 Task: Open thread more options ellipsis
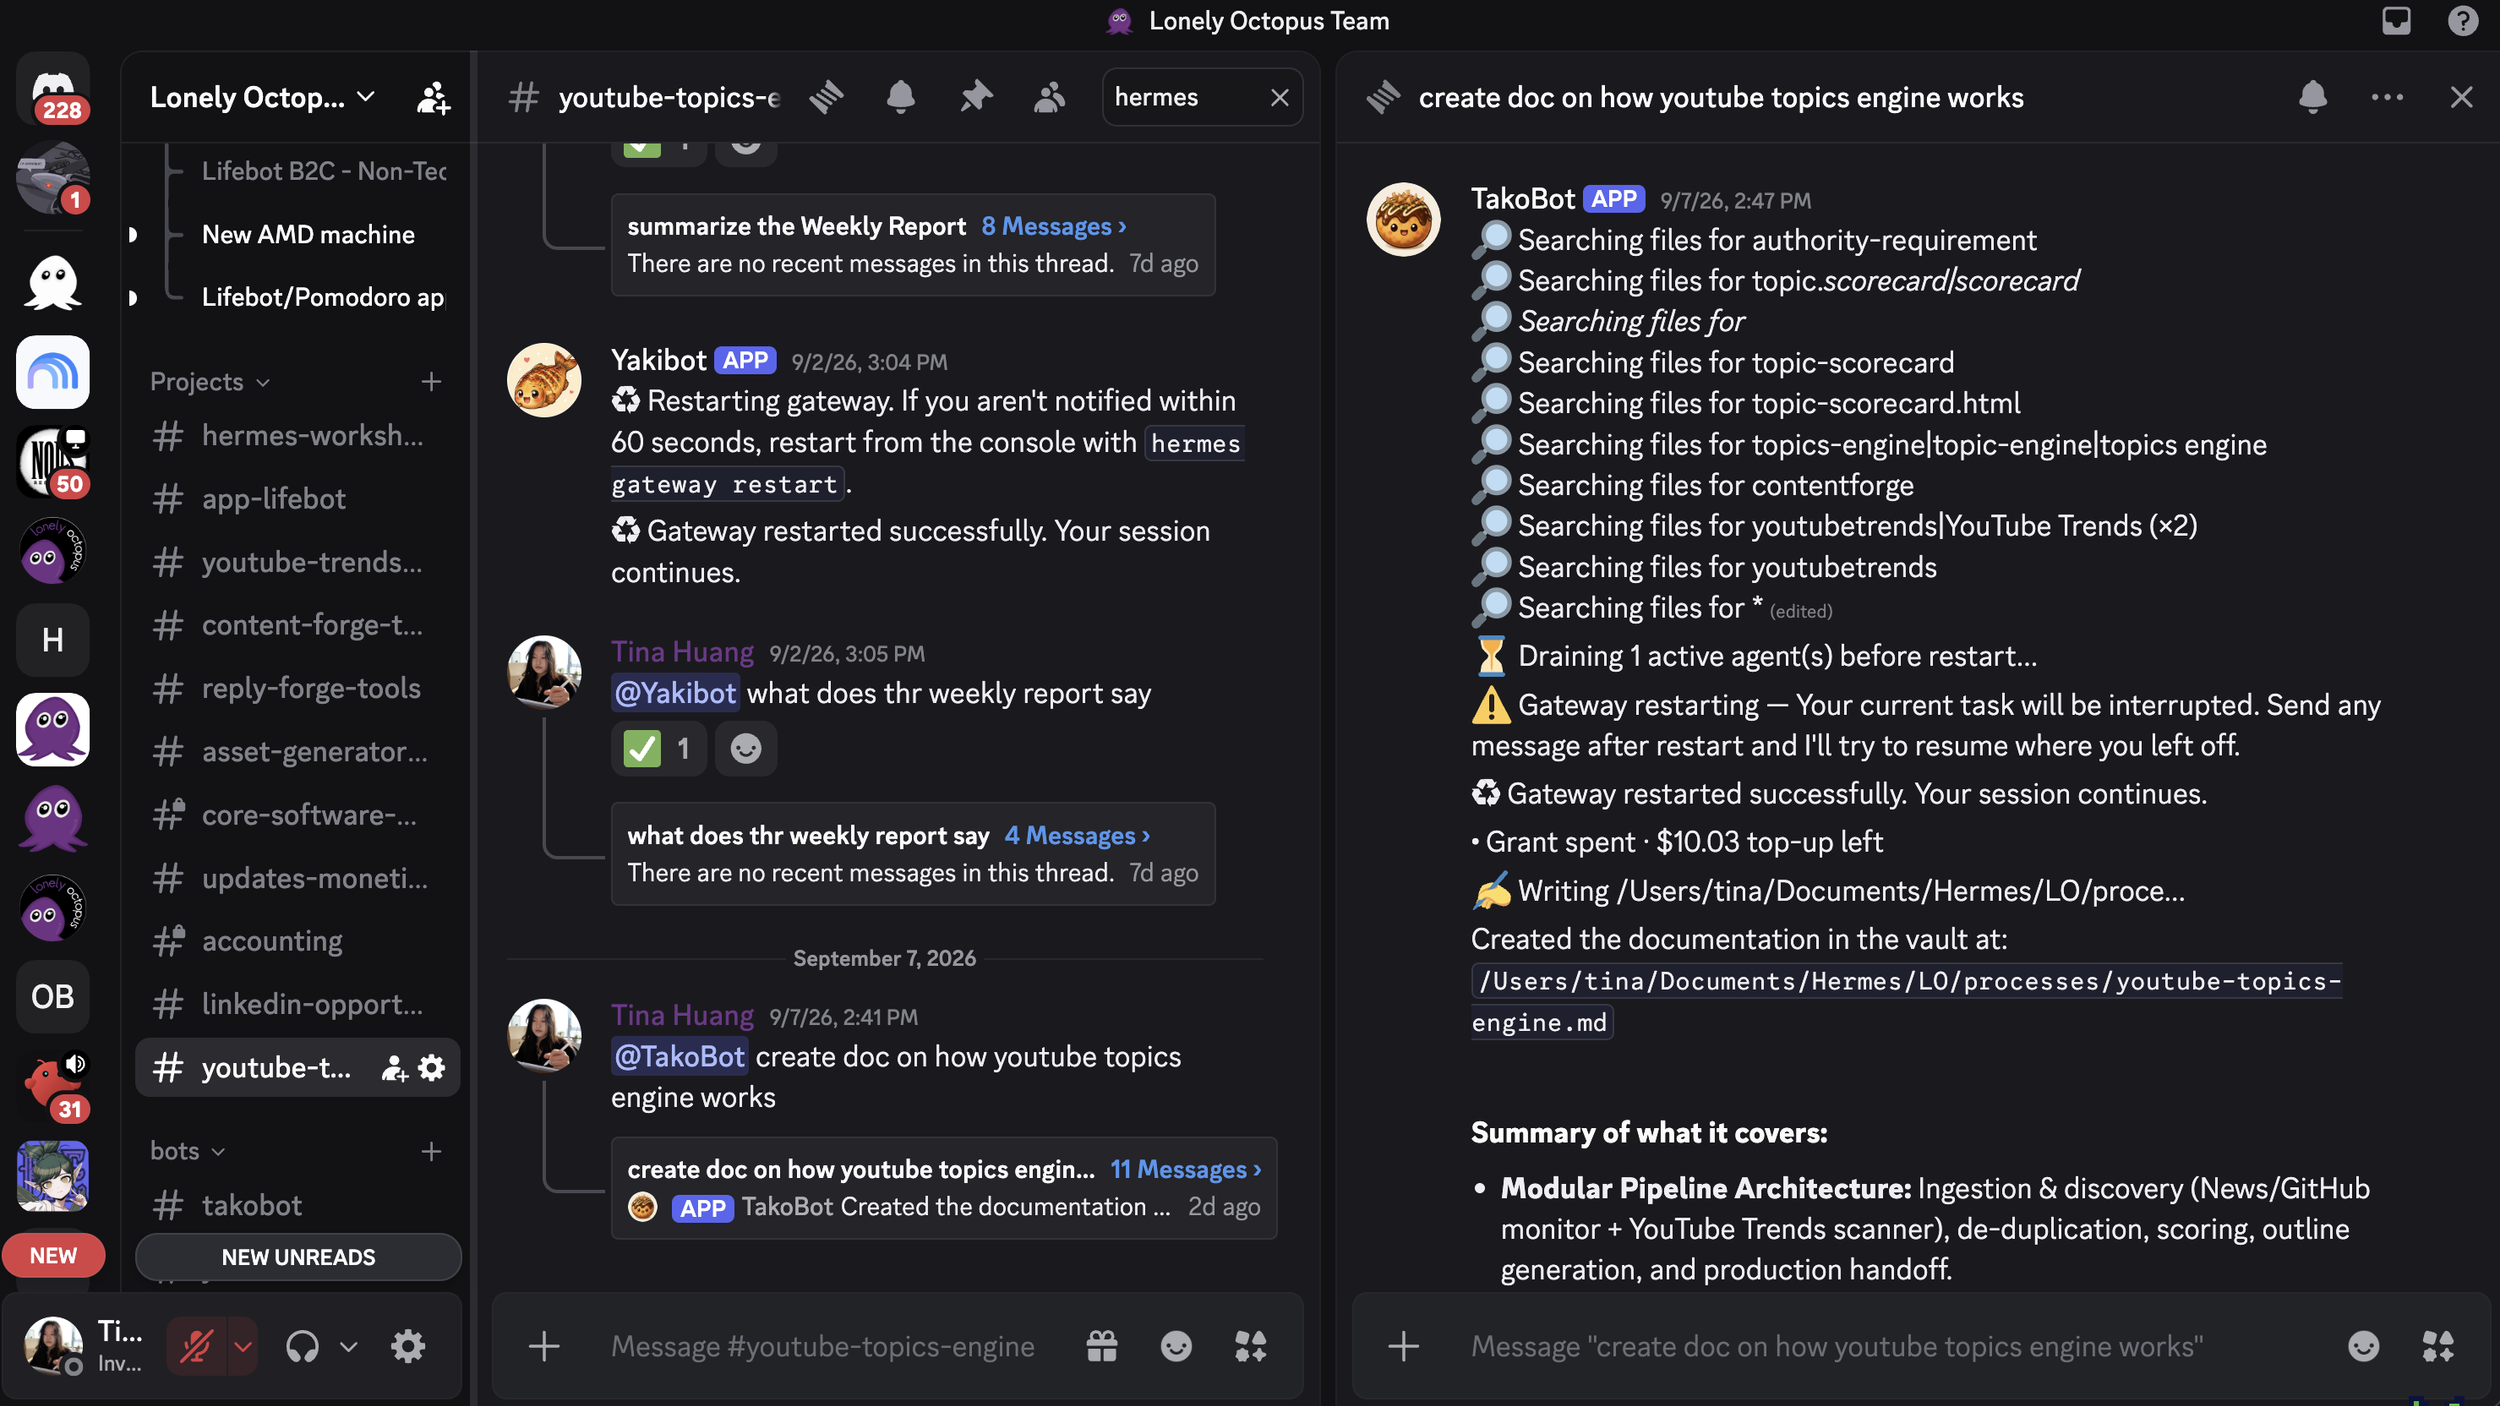(2386, 97)
